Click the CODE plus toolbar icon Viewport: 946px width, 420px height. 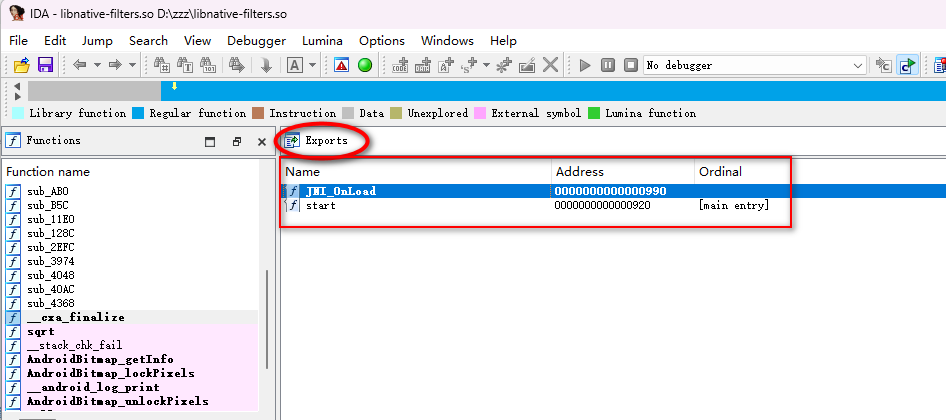pos(400,65)
